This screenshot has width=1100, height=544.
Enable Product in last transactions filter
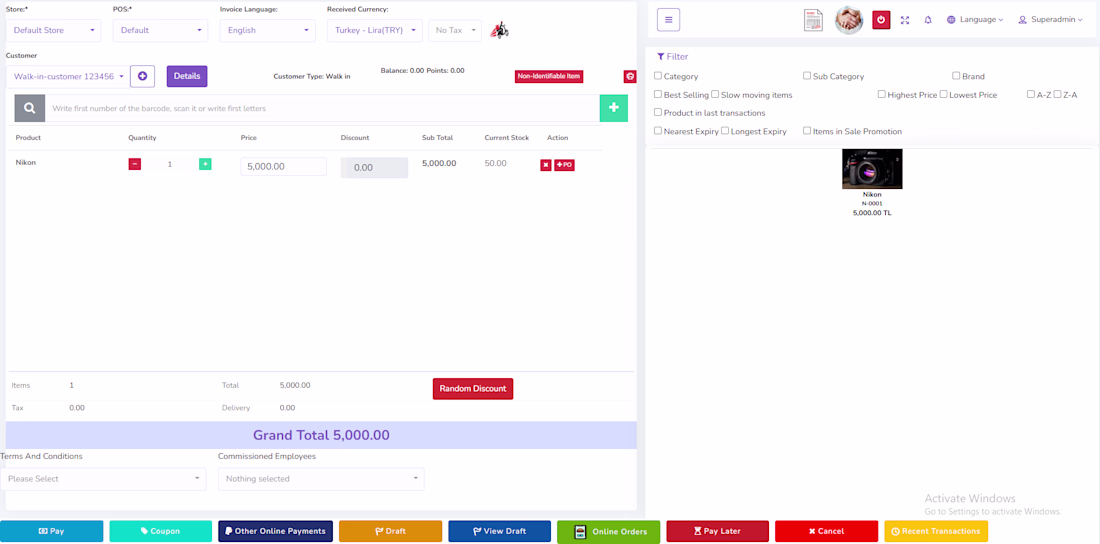[x=658, y=112]
